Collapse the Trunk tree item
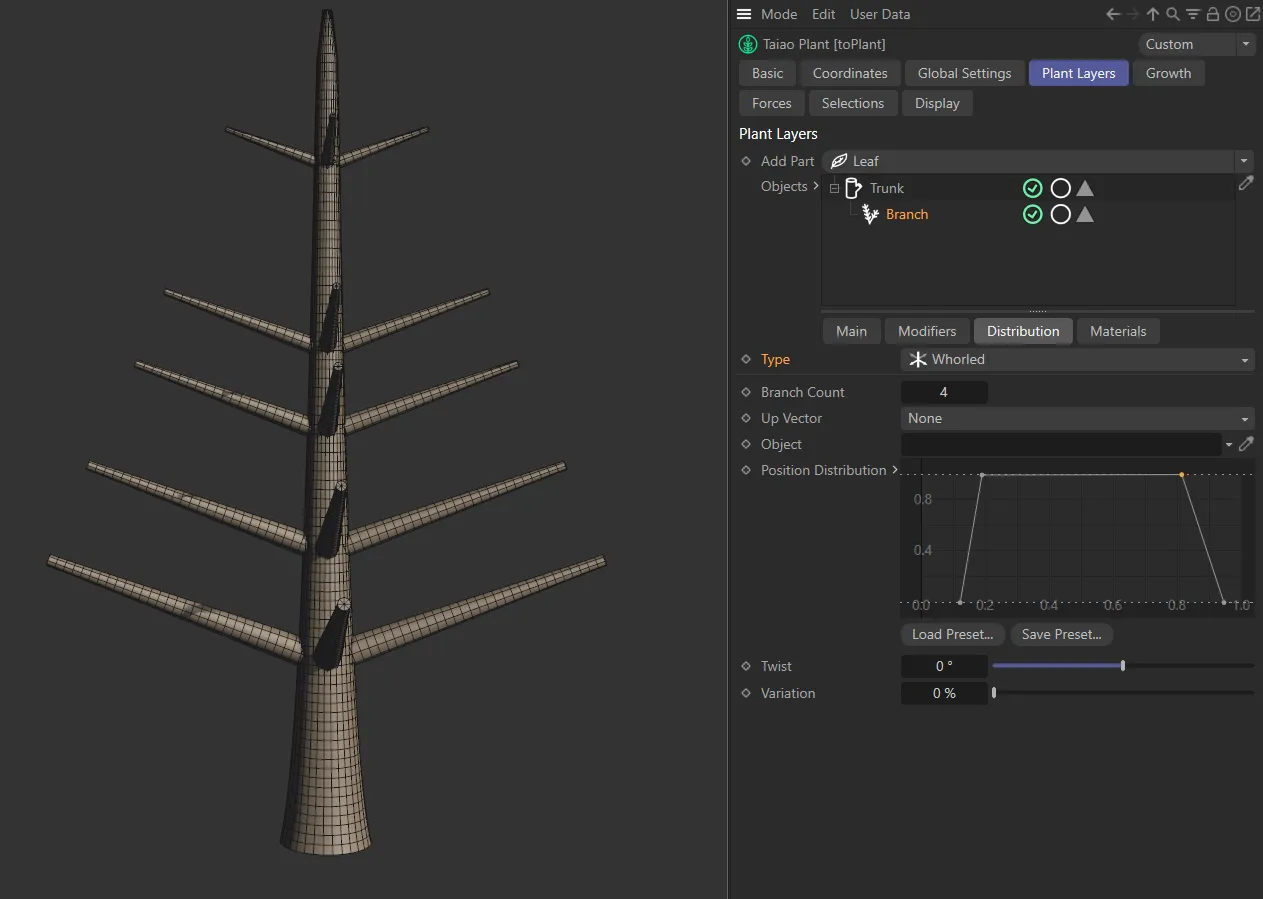 [834, 188]
